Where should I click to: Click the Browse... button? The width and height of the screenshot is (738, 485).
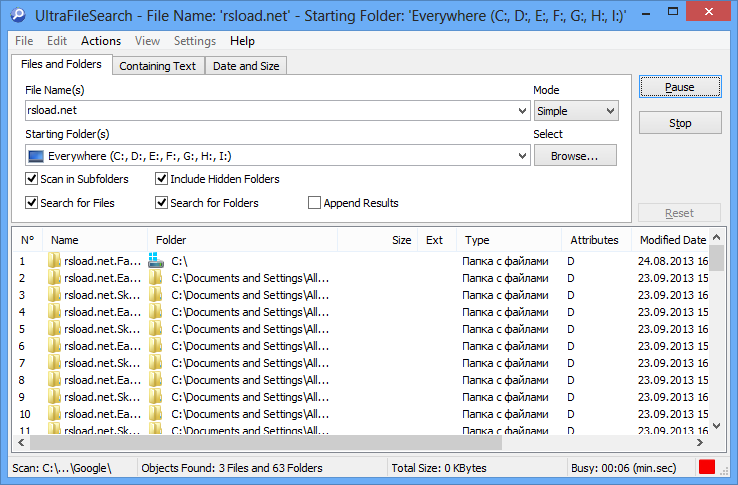(575, 156)
